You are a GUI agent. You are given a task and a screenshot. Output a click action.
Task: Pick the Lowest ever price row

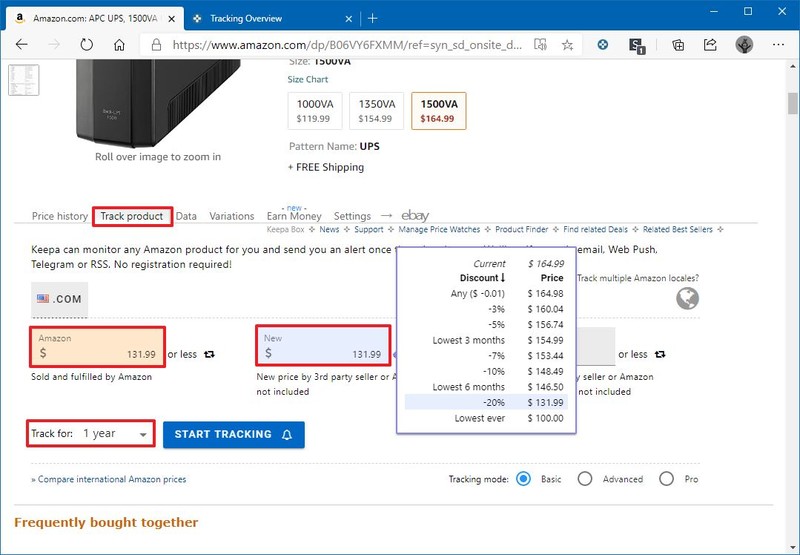coord(486,418)
